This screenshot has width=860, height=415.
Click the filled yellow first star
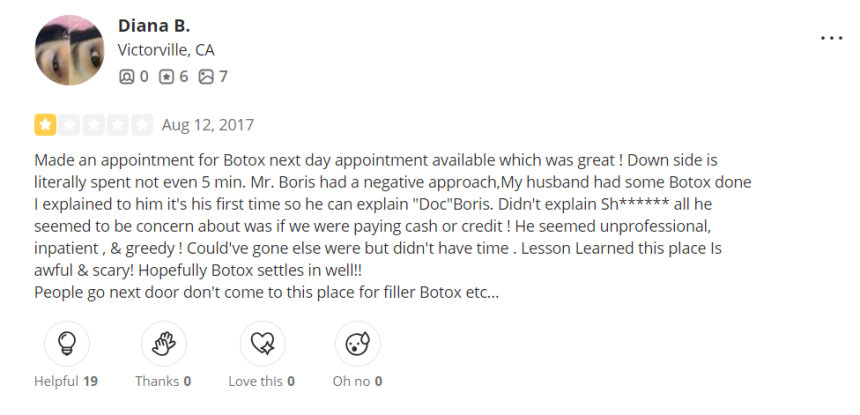(x=45, y=125)
